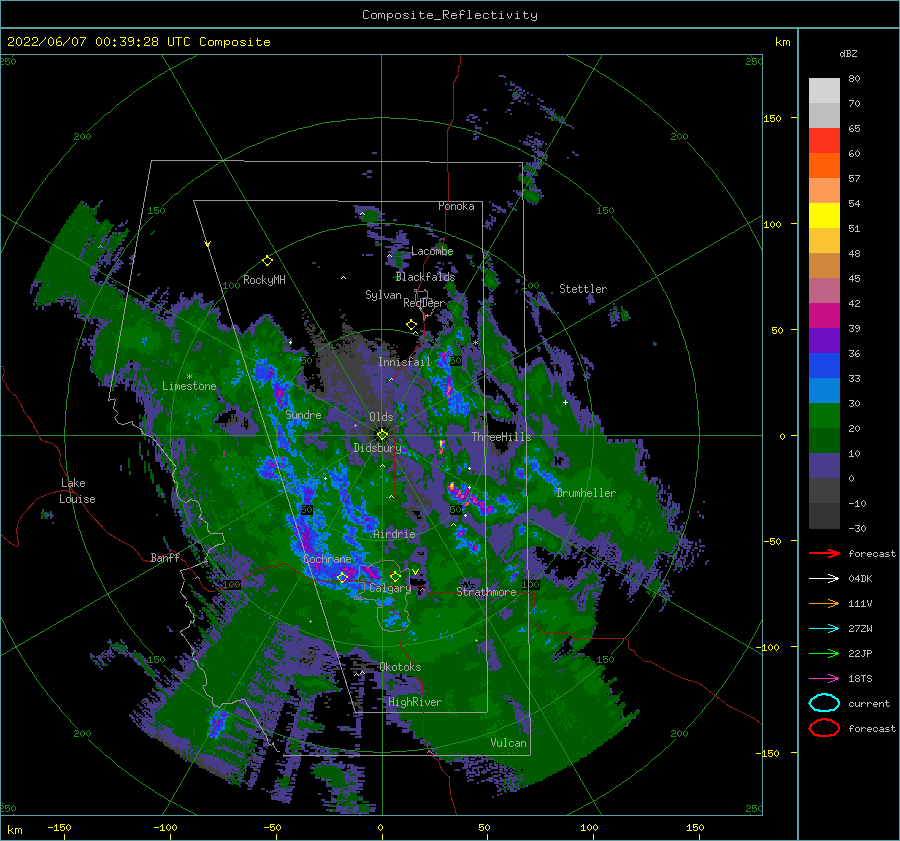Screen dimensions: 900x841
Task: Click the Banff label
Action: 165,558
